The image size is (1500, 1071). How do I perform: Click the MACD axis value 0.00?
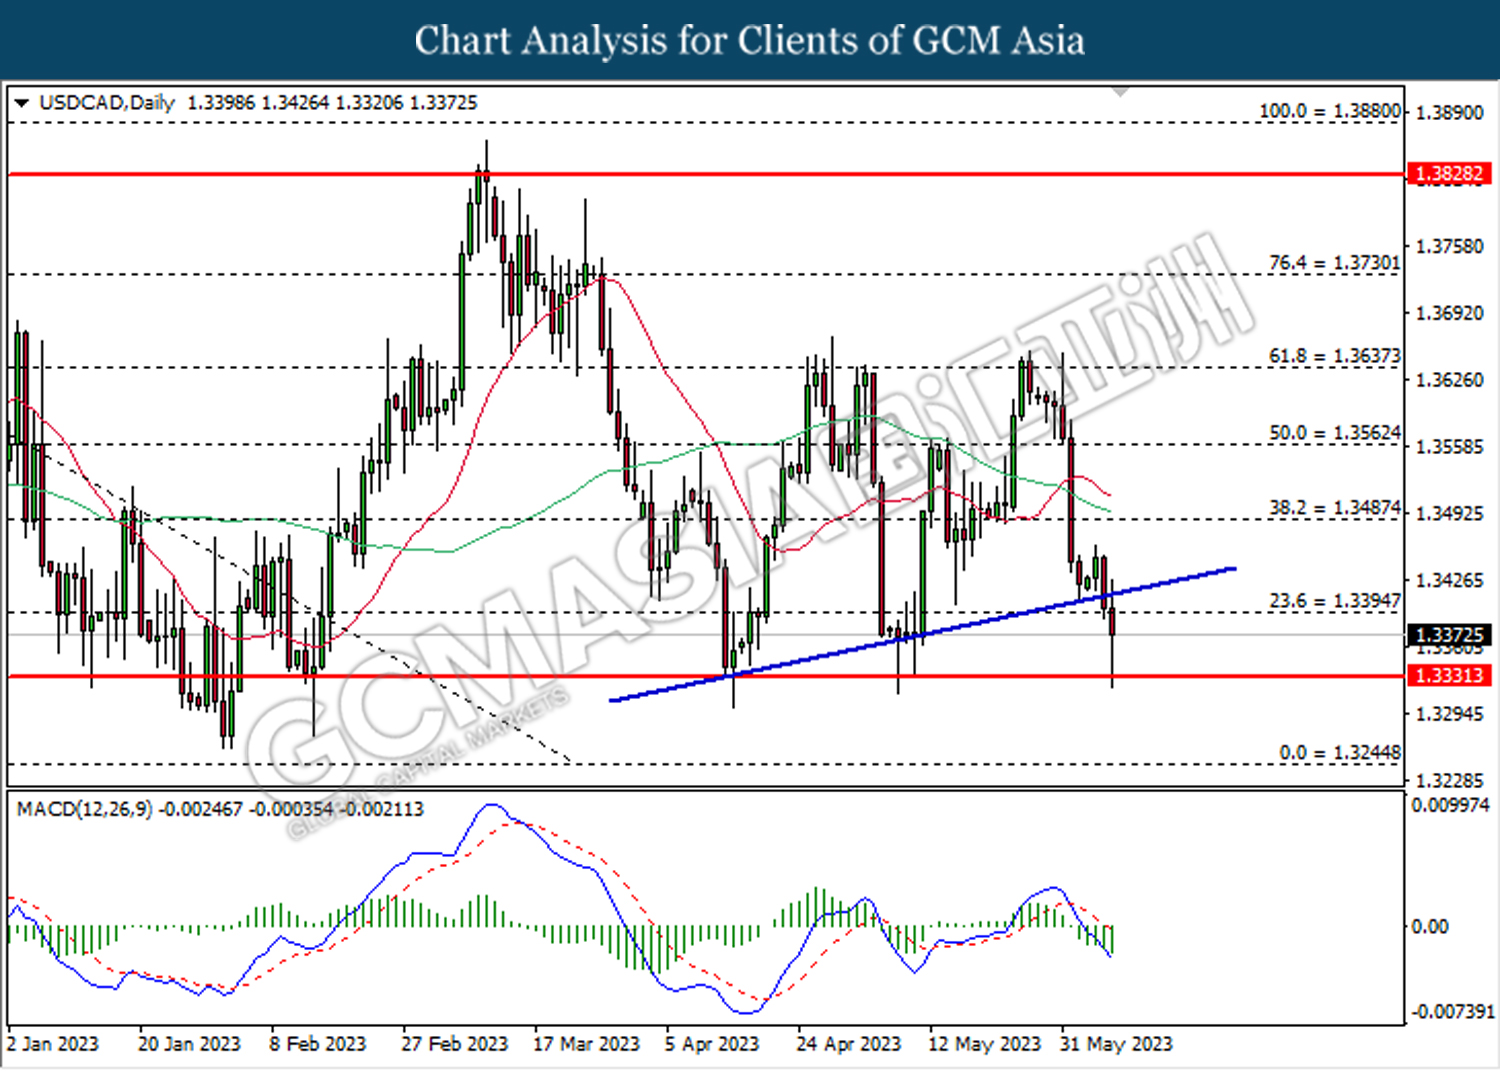click(x=1430, y=927)
